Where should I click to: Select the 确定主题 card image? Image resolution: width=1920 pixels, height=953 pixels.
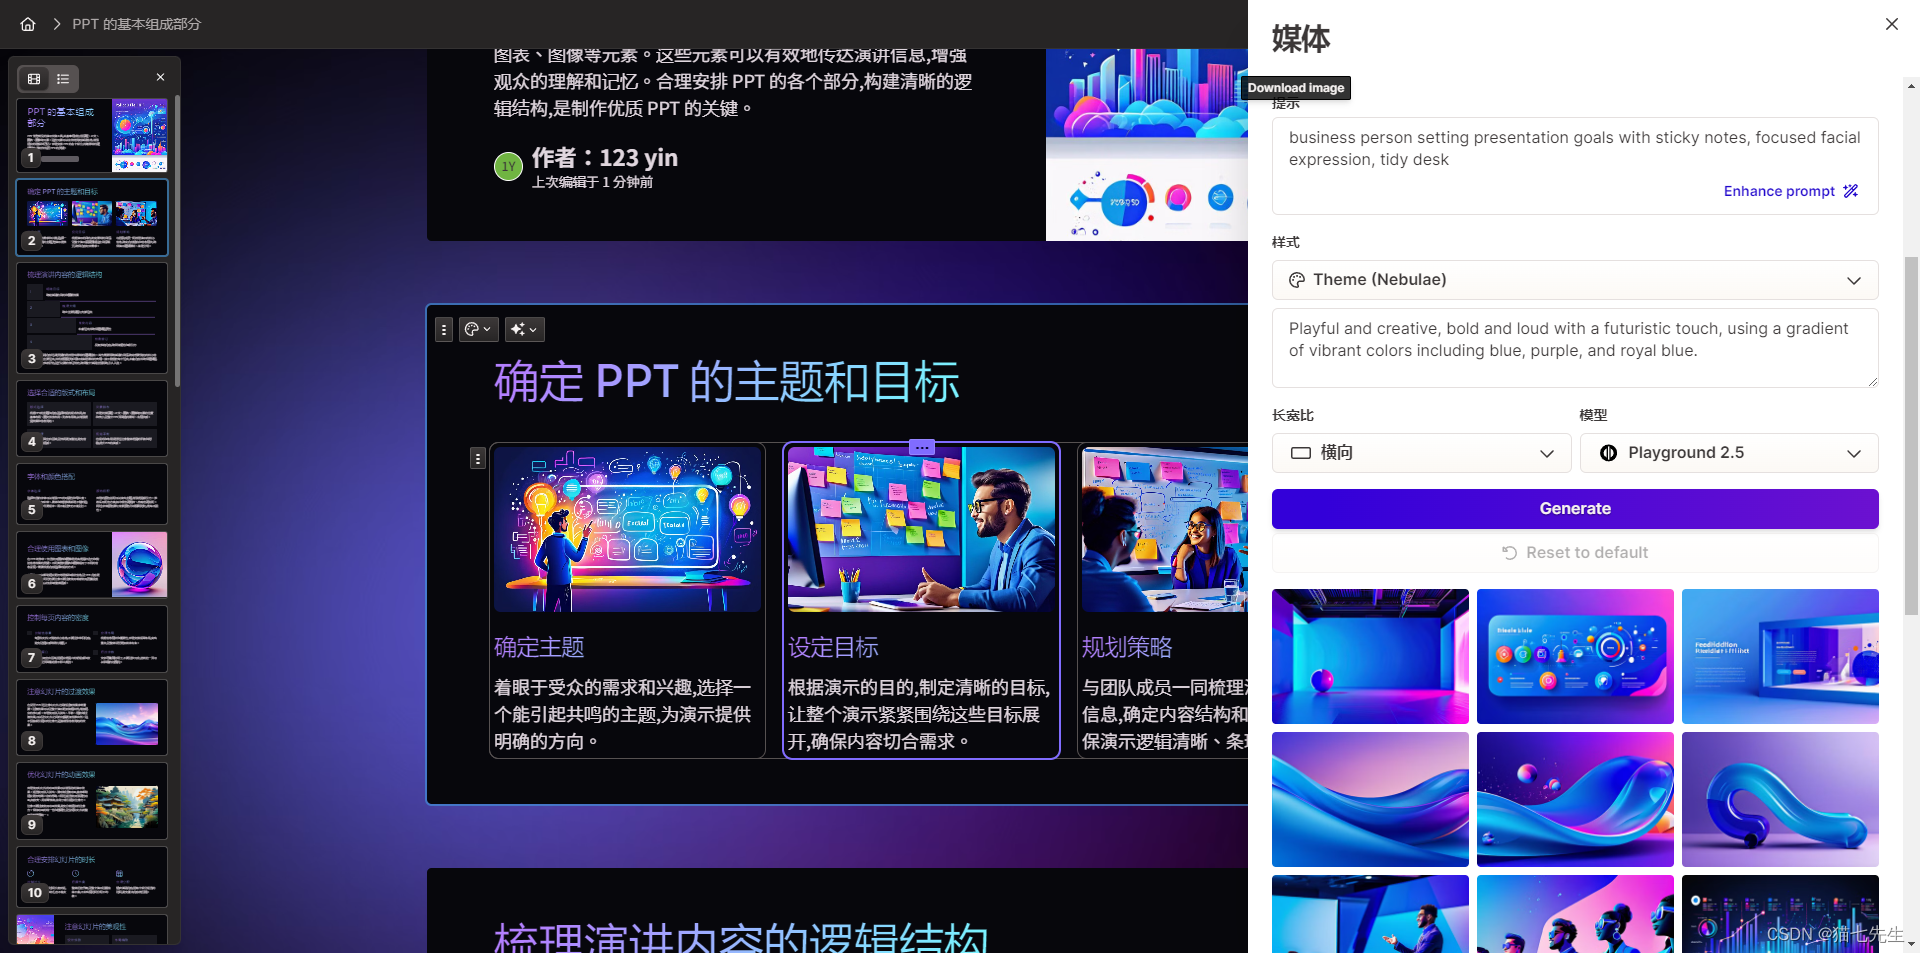[628, 529]
